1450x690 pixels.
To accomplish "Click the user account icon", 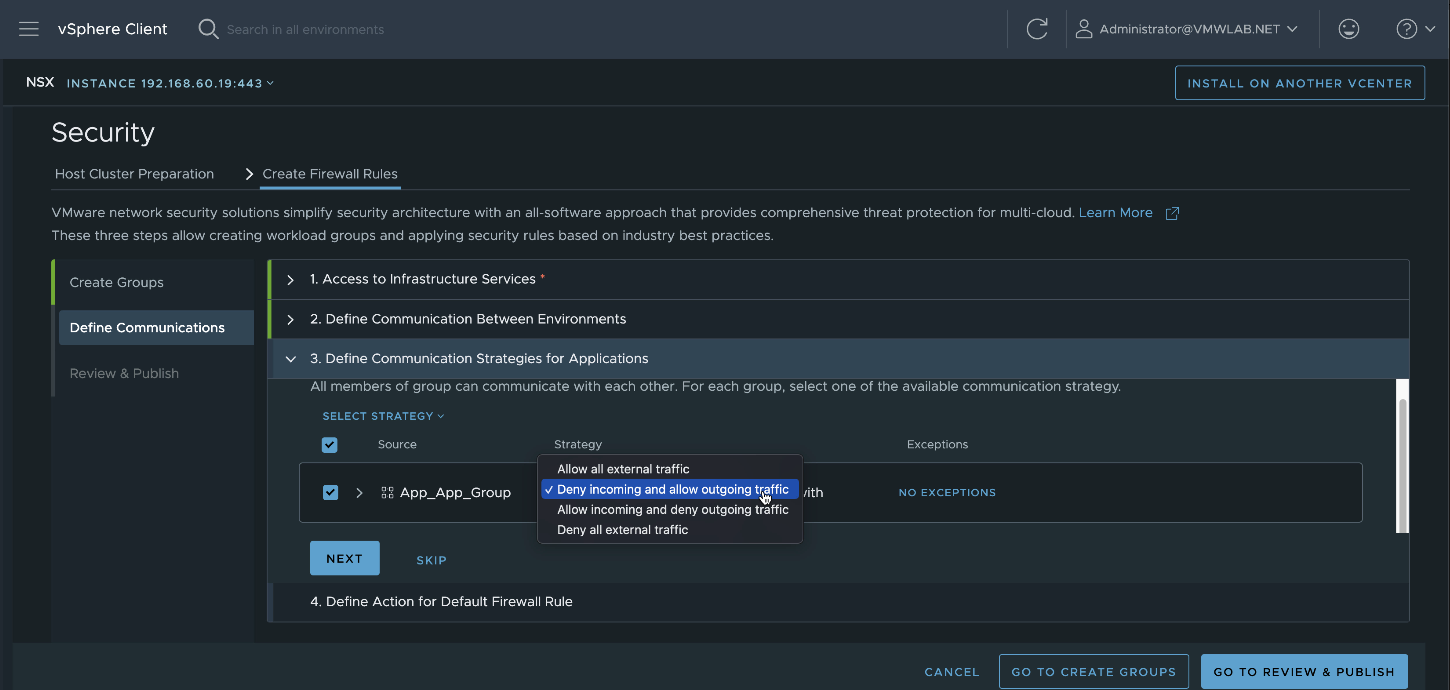I will pos(1083,29).
